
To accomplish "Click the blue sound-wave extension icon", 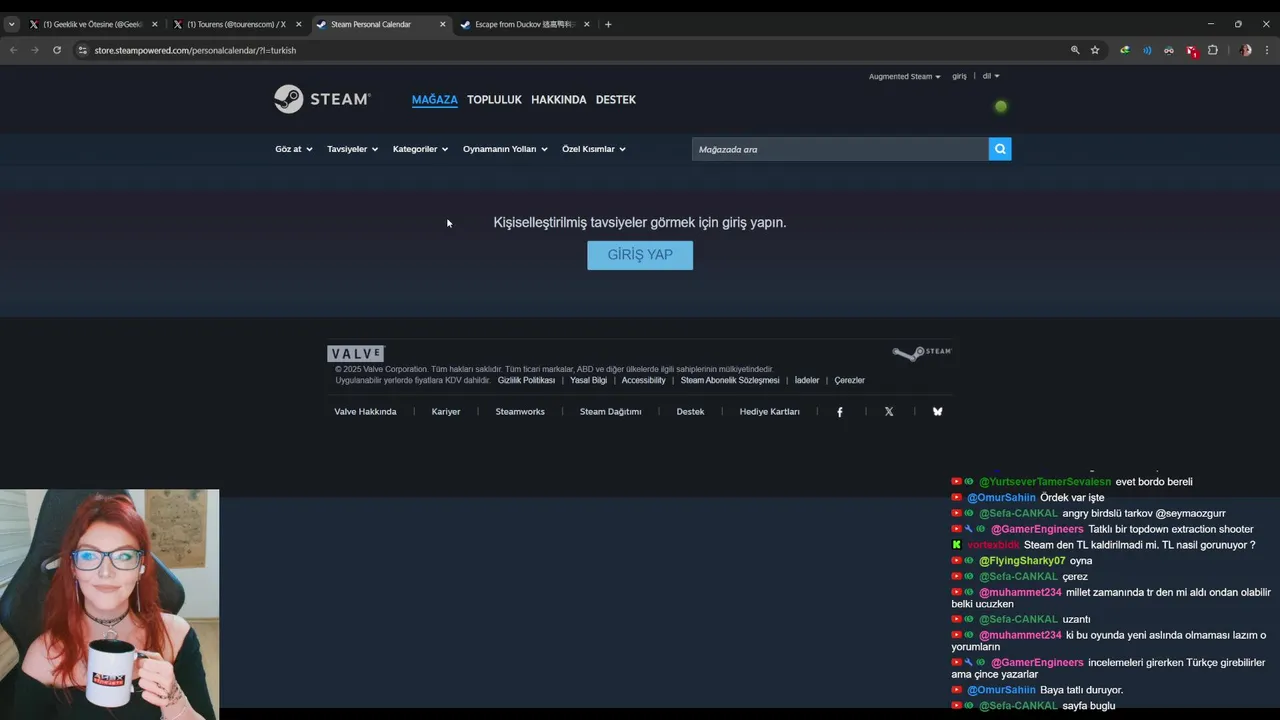I will pos(1147,50).
